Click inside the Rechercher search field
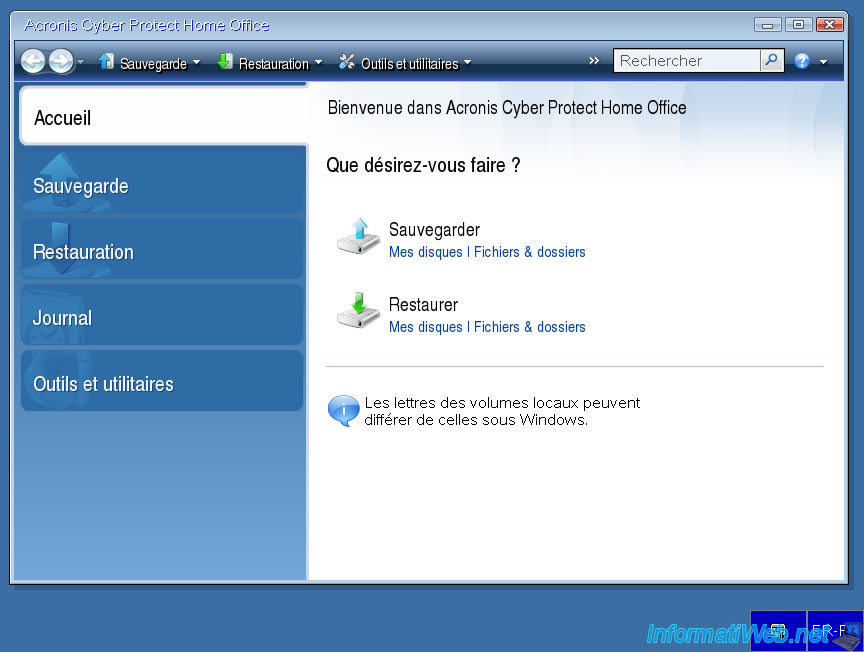The height and width of the screenshot is (652, 864). (x=686, y=61)
